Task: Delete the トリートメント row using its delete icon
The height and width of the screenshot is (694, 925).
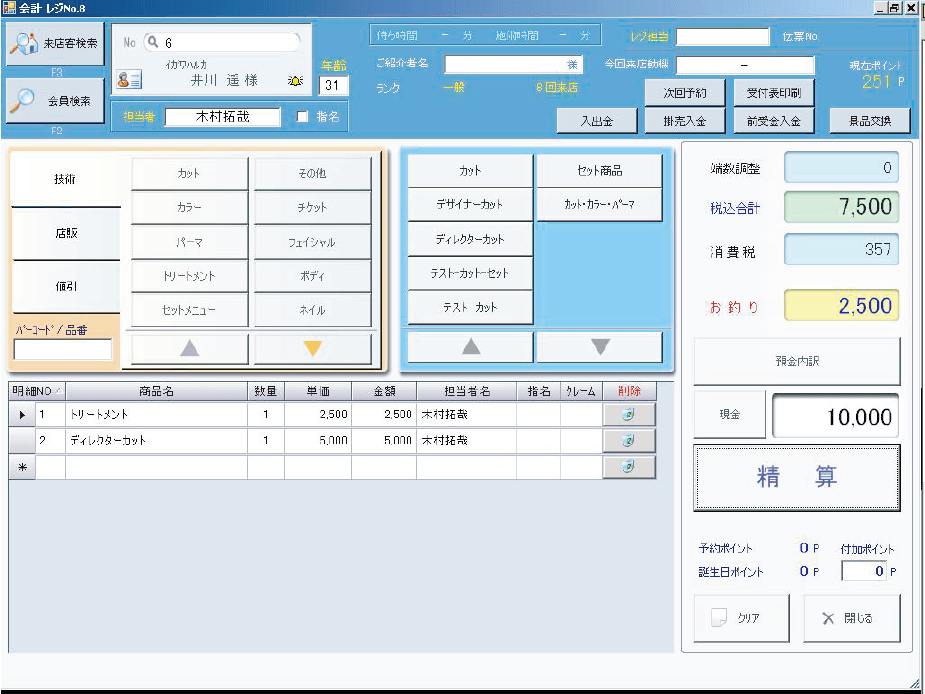Action: (x=629, y=414)
